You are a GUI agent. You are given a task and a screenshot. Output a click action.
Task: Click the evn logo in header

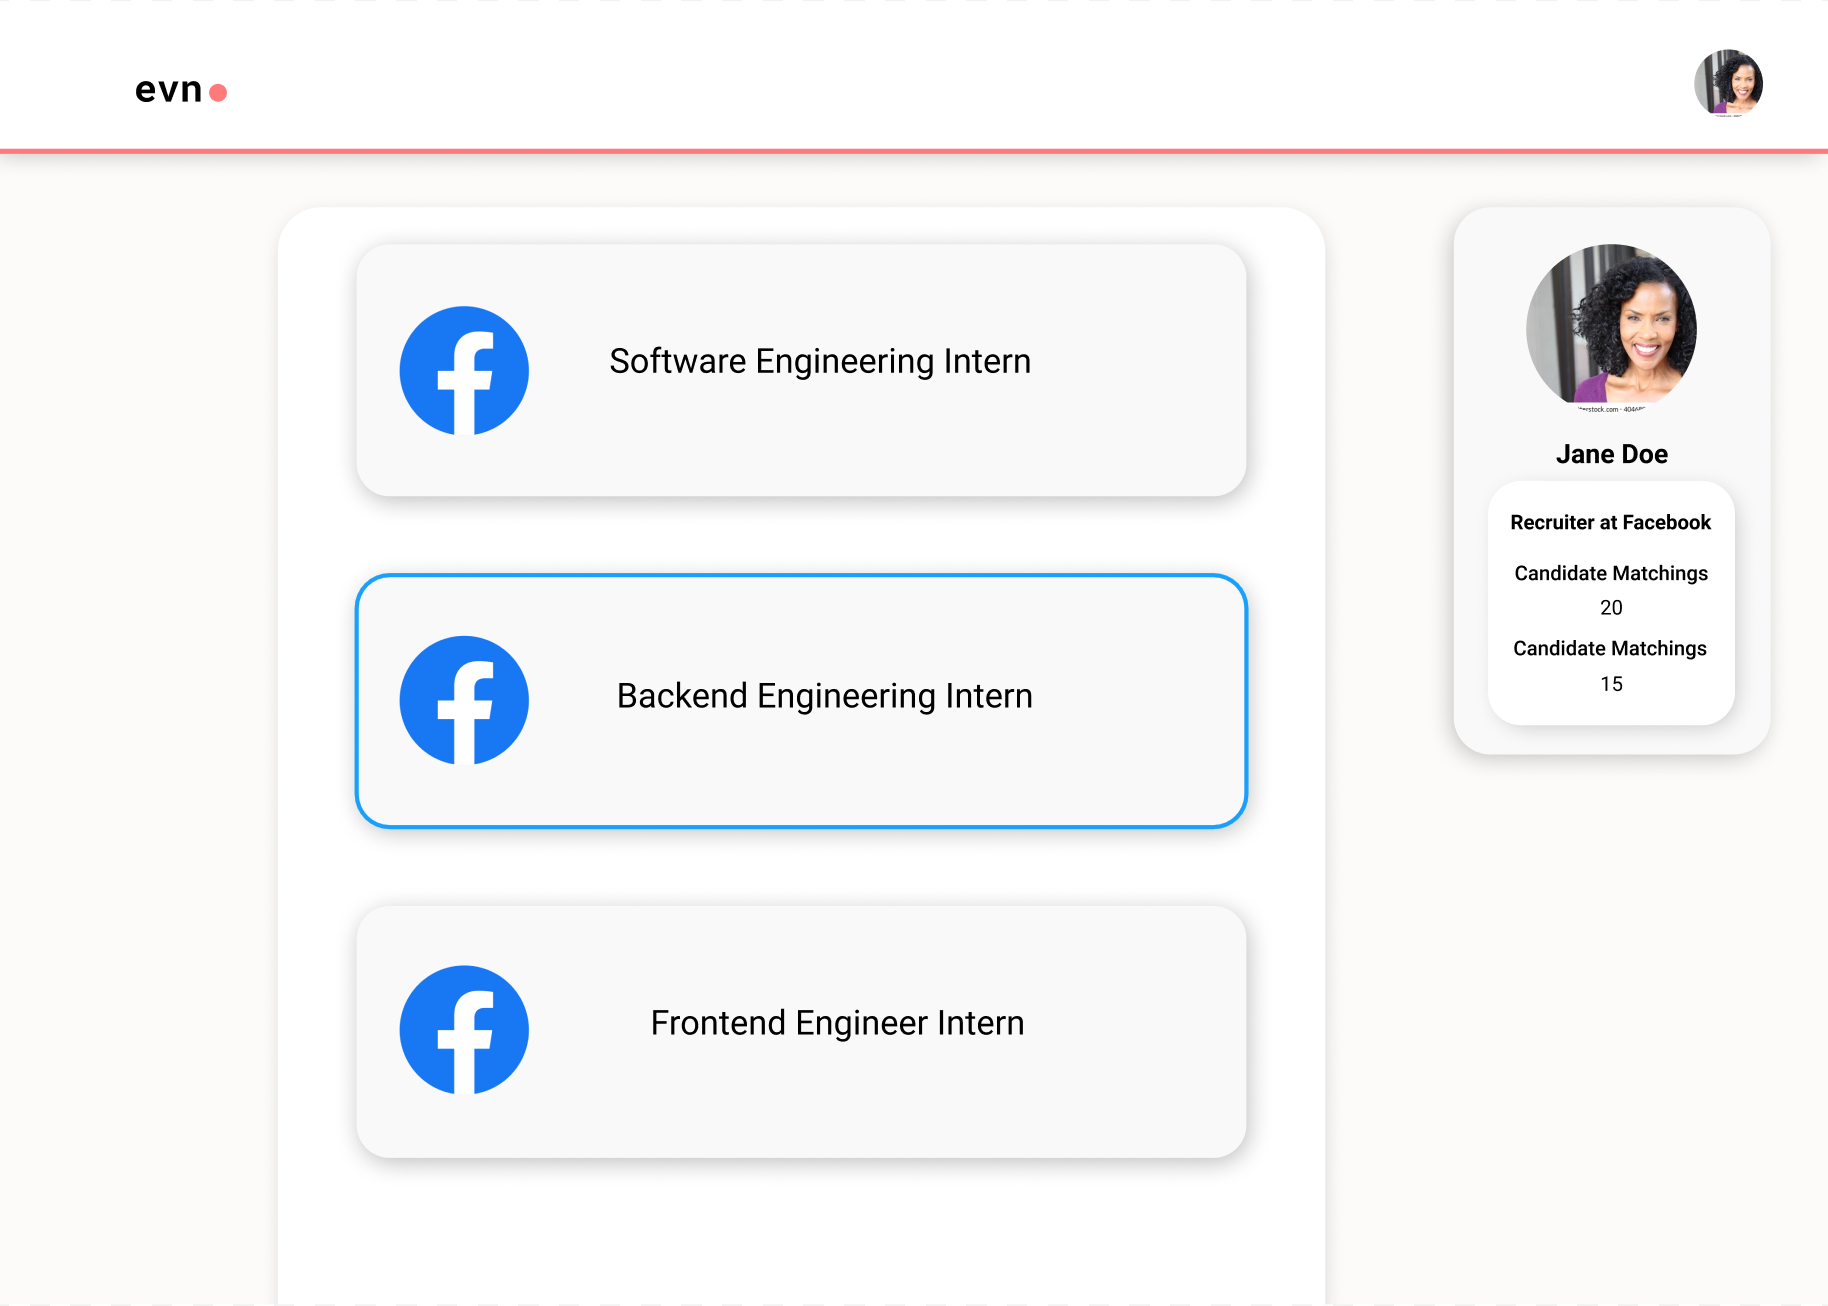(181, 91)
